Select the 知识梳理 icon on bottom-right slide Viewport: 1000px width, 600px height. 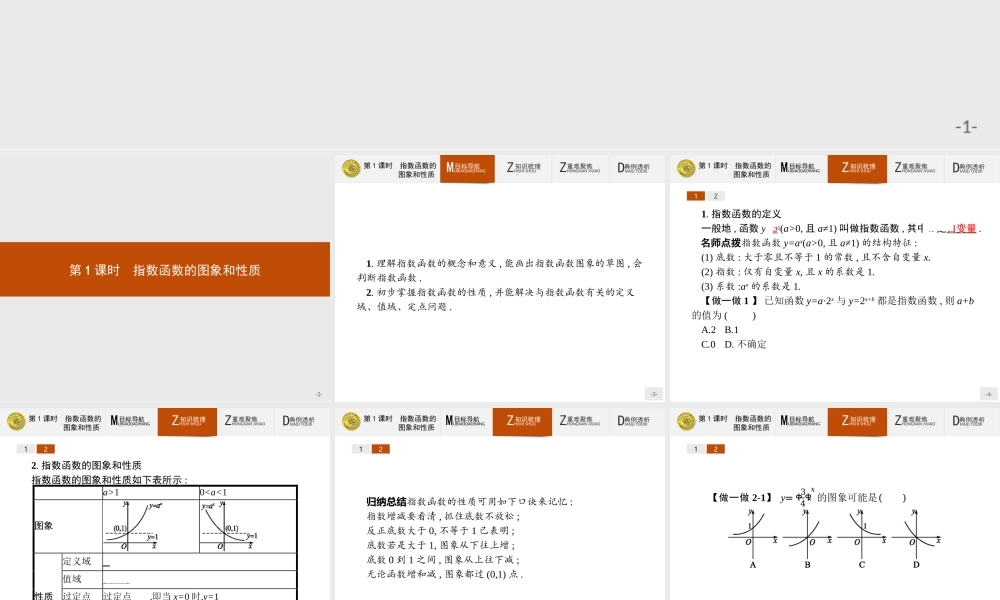[858, 421]
